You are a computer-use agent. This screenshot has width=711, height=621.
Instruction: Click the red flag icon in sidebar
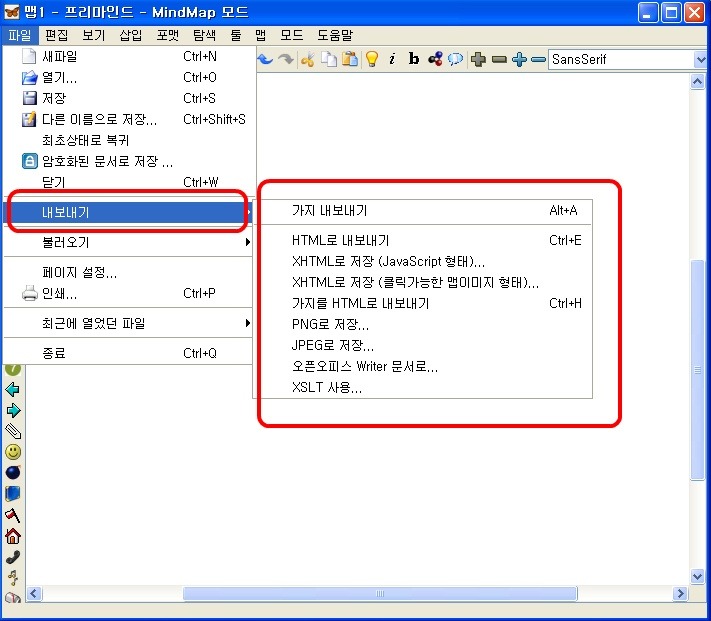pos(13,515)
